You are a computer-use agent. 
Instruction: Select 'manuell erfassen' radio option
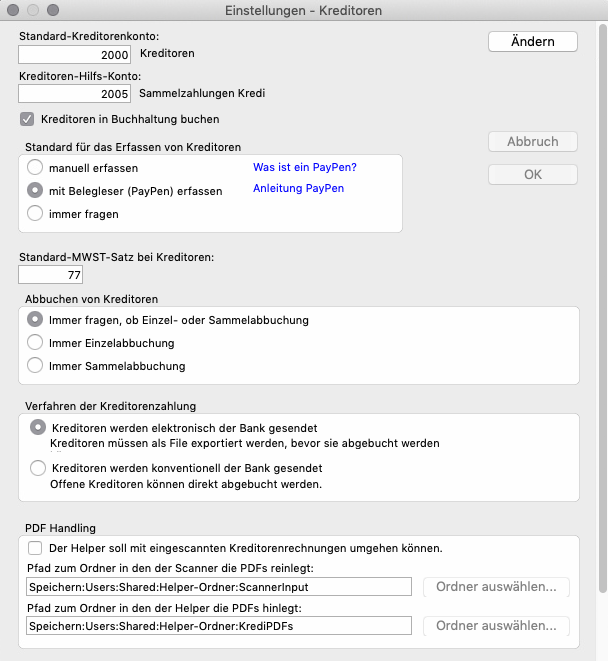click(x=36, y=168)
